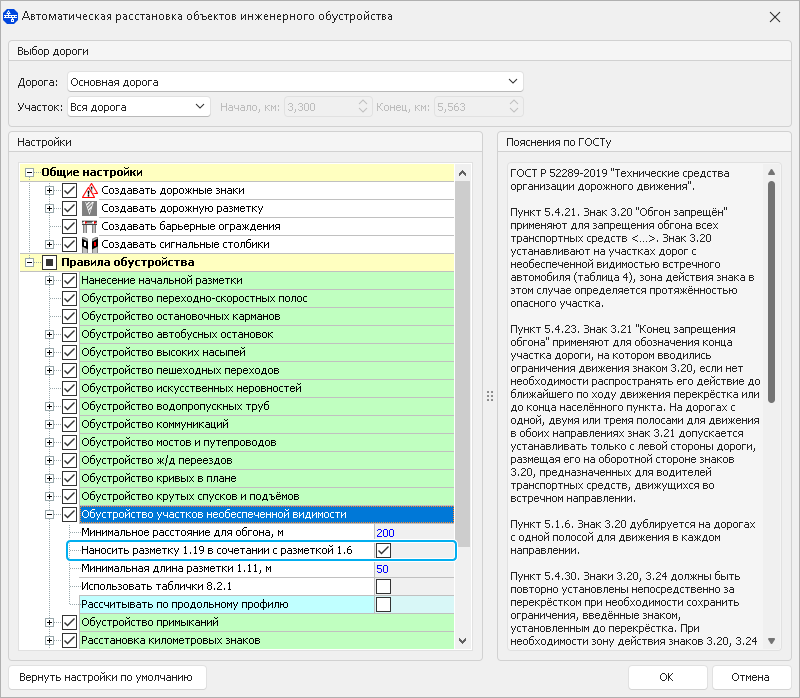Confirm with the OK button

667,677
